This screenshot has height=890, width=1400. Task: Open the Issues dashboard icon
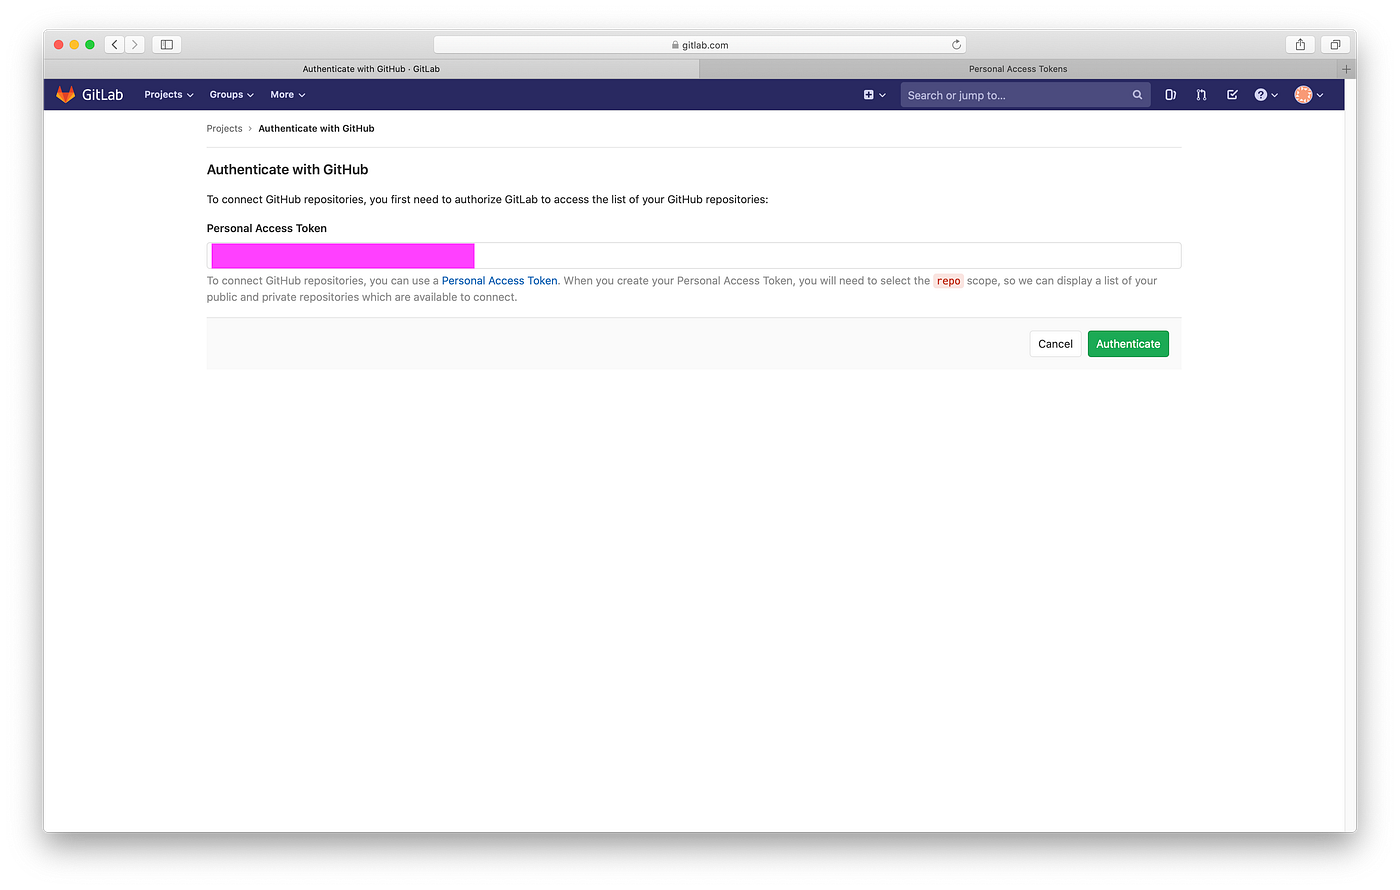[x=1170, y=94]
